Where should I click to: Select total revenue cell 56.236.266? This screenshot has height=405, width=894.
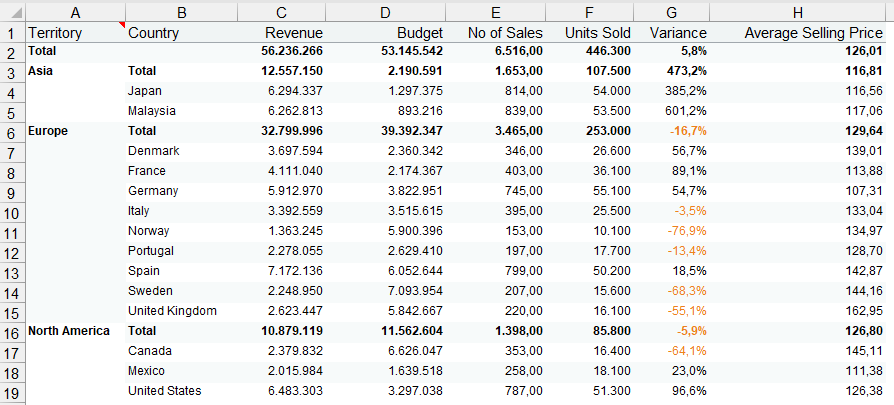[282, 51]
